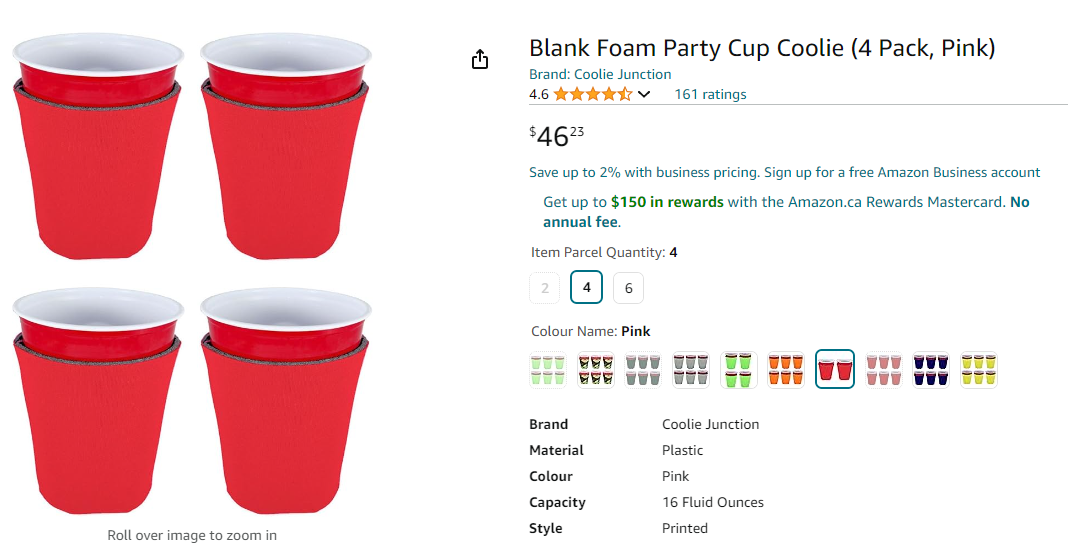Choose the navy blue cups swatch
The width and height of the screenshot is (1068, 543).
click(931, 370)
